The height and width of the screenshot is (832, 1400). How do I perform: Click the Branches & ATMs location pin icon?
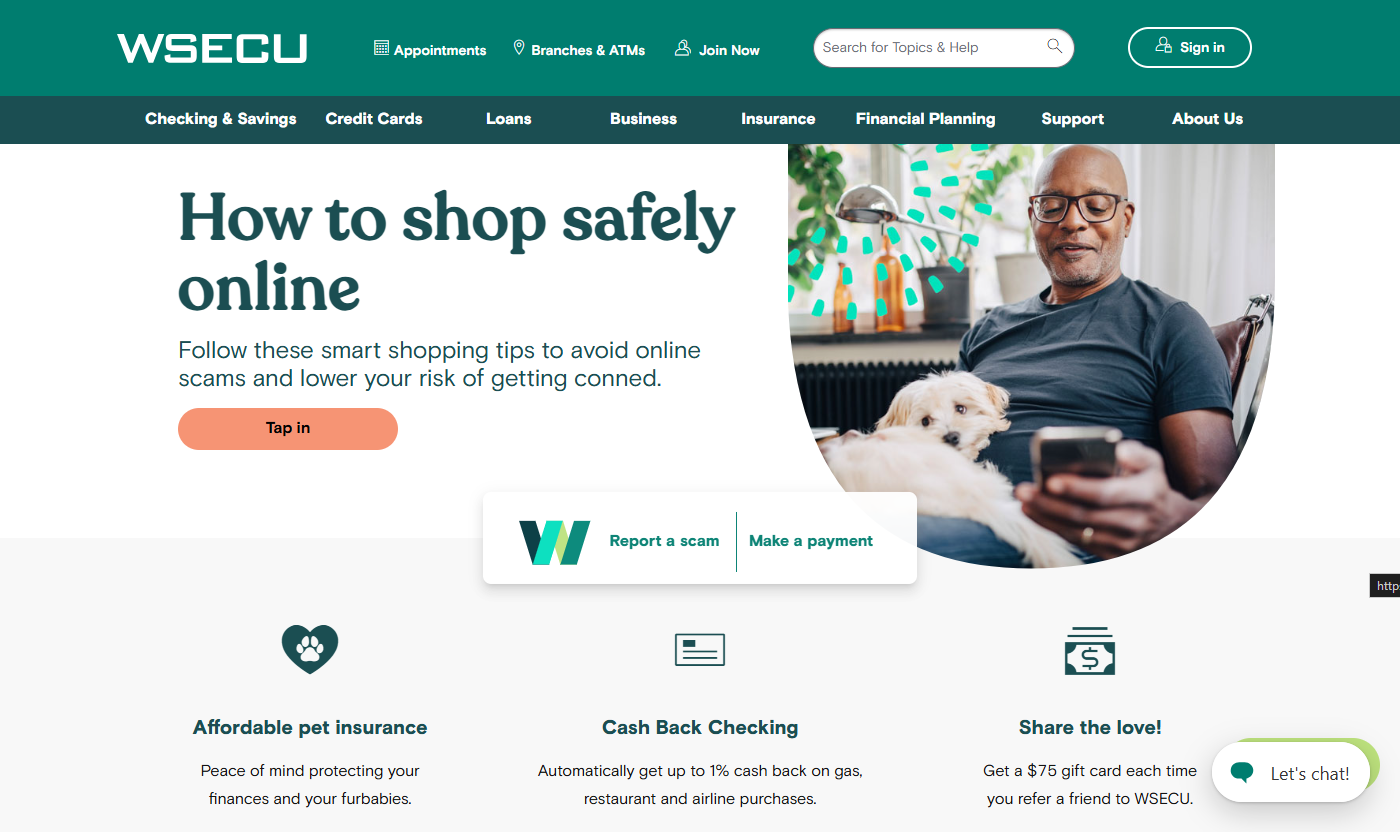pyautogui.click(x=519, y=48)
